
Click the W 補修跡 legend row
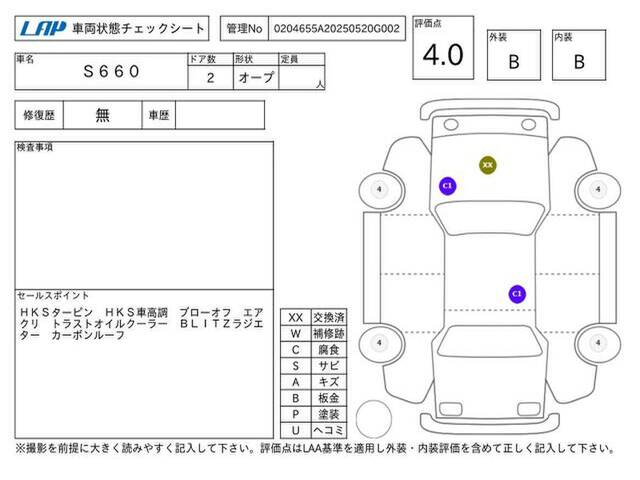coord(313,333)
